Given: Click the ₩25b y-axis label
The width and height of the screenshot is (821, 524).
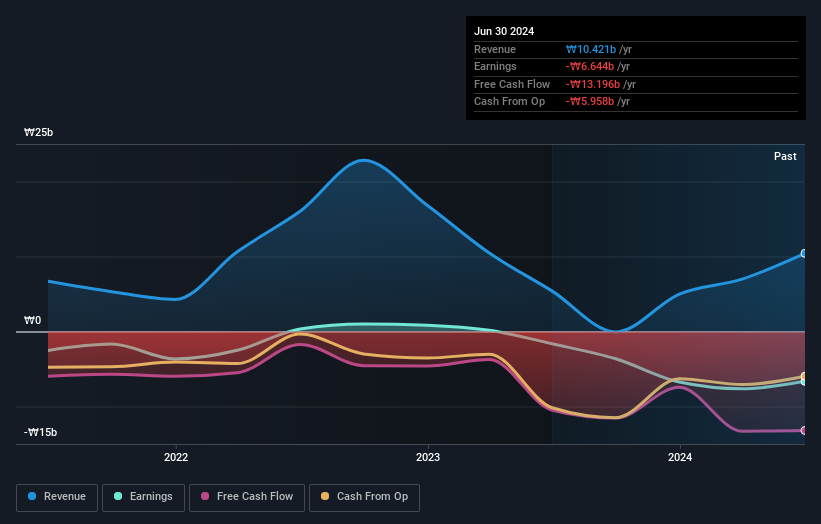Looking at the screenshot, I should point(38,132).
